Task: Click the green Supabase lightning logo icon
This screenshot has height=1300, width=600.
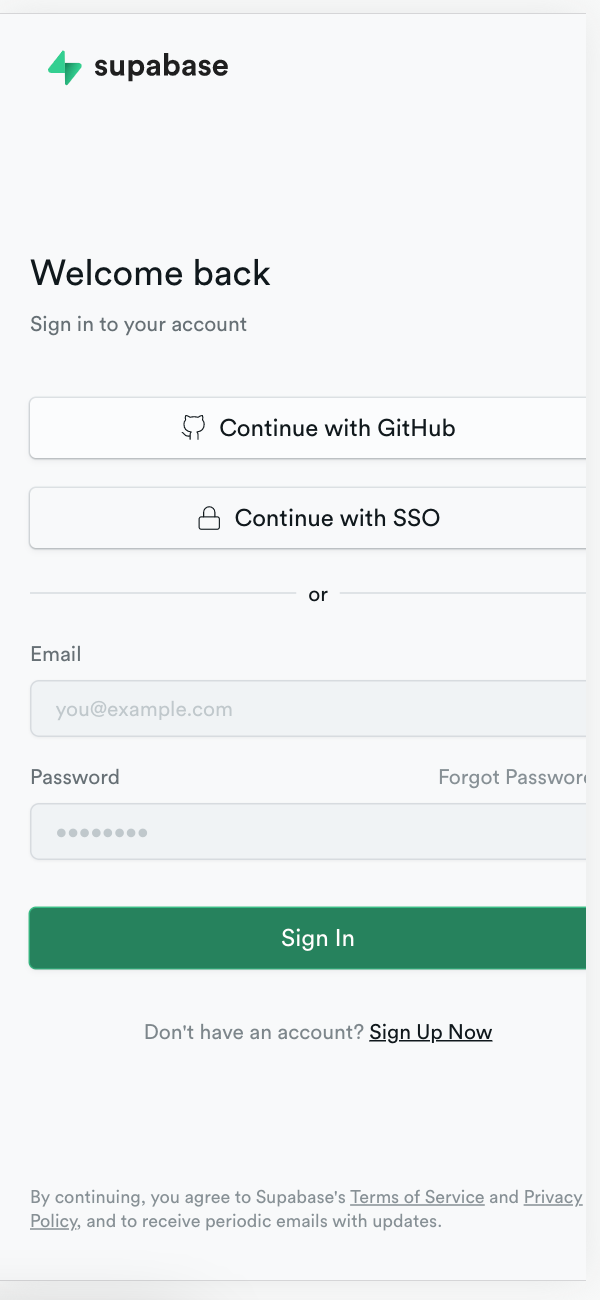Action: pyautogui.click(x=62, y=66)
